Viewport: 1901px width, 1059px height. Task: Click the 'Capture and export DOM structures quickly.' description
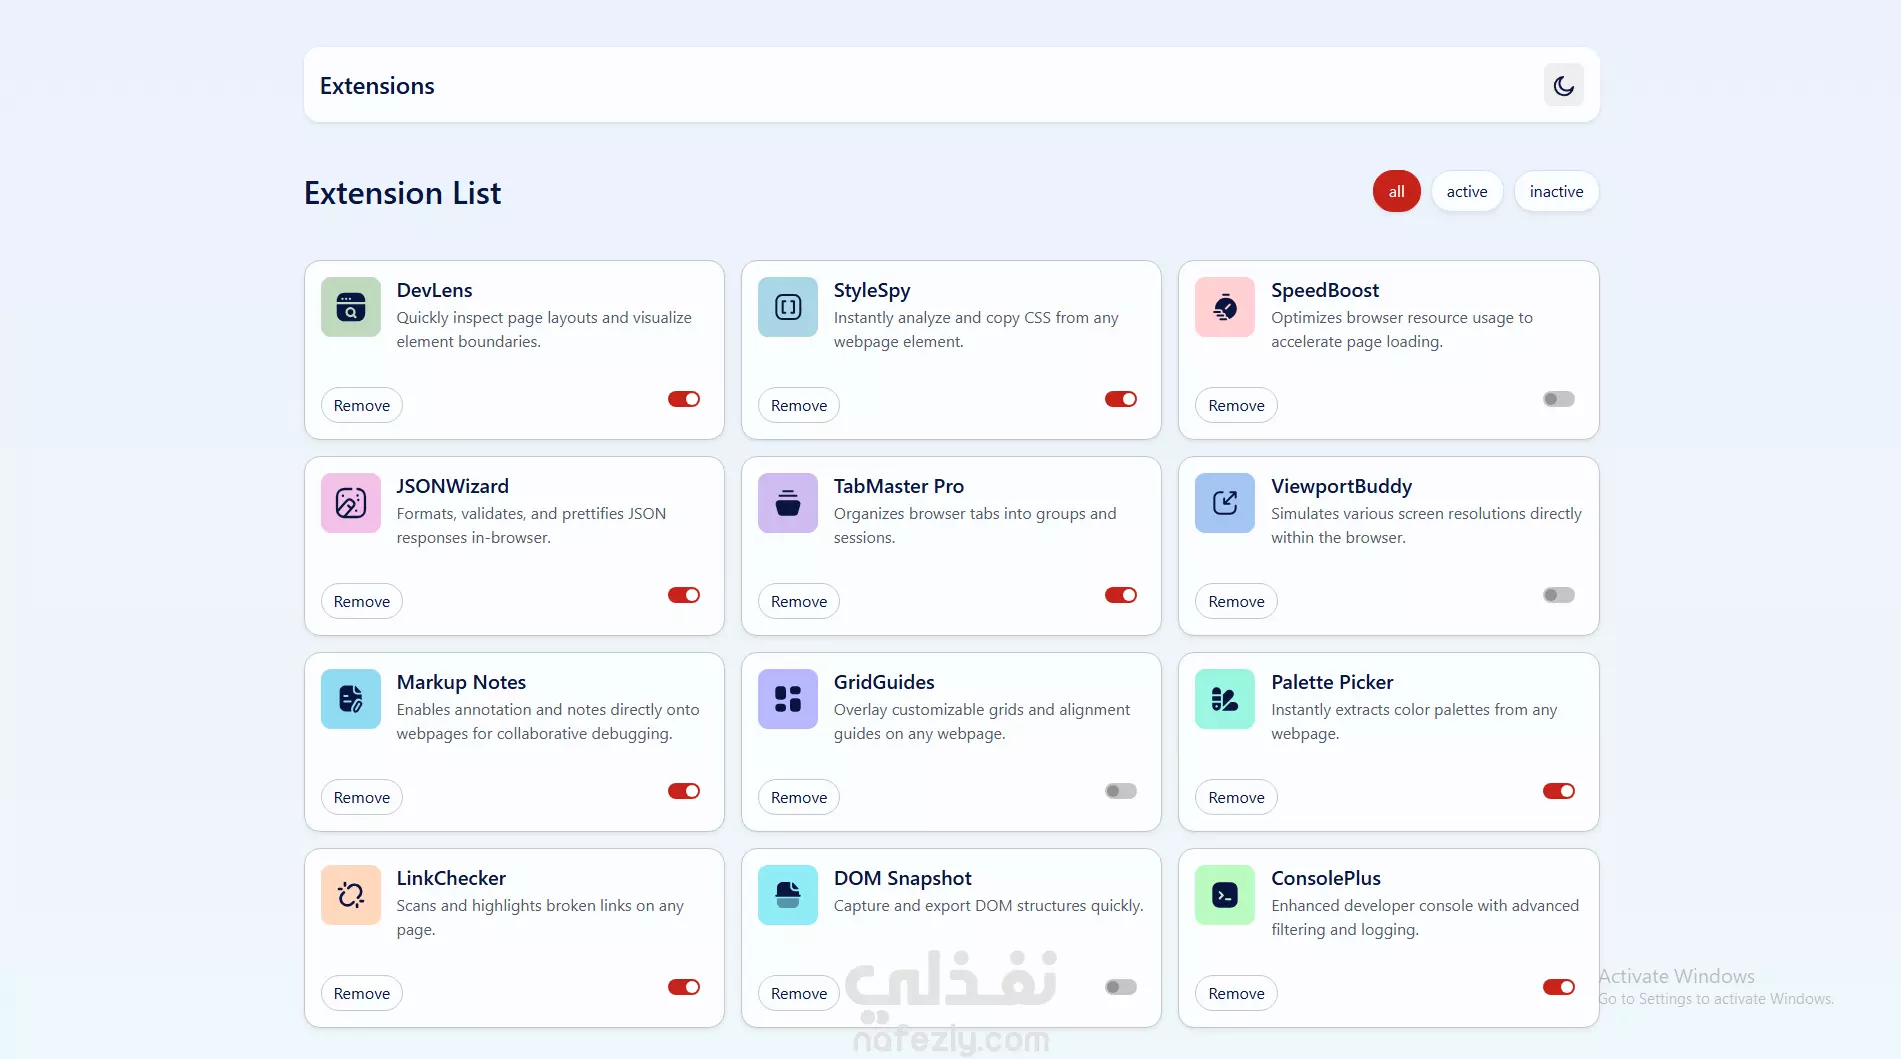coord(988,905)
